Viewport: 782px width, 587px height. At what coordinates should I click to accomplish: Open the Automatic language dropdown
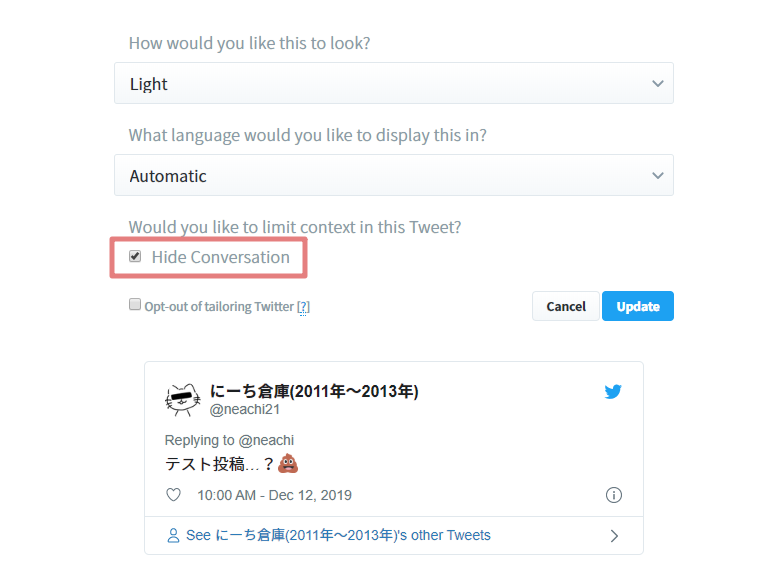394,175
